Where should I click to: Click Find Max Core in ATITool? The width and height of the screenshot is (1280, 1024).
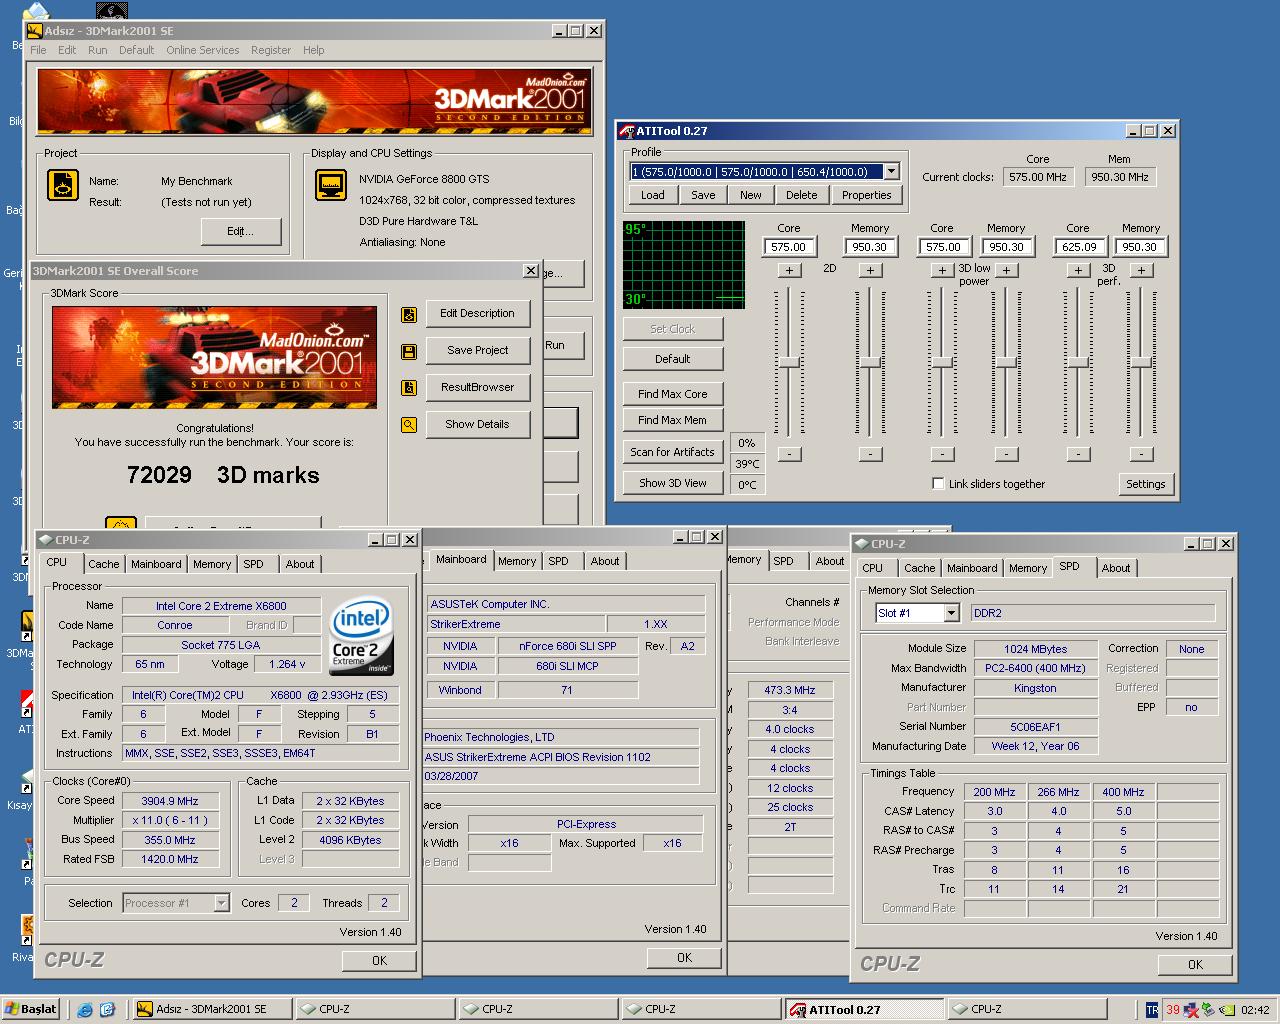tap(672, 394)
